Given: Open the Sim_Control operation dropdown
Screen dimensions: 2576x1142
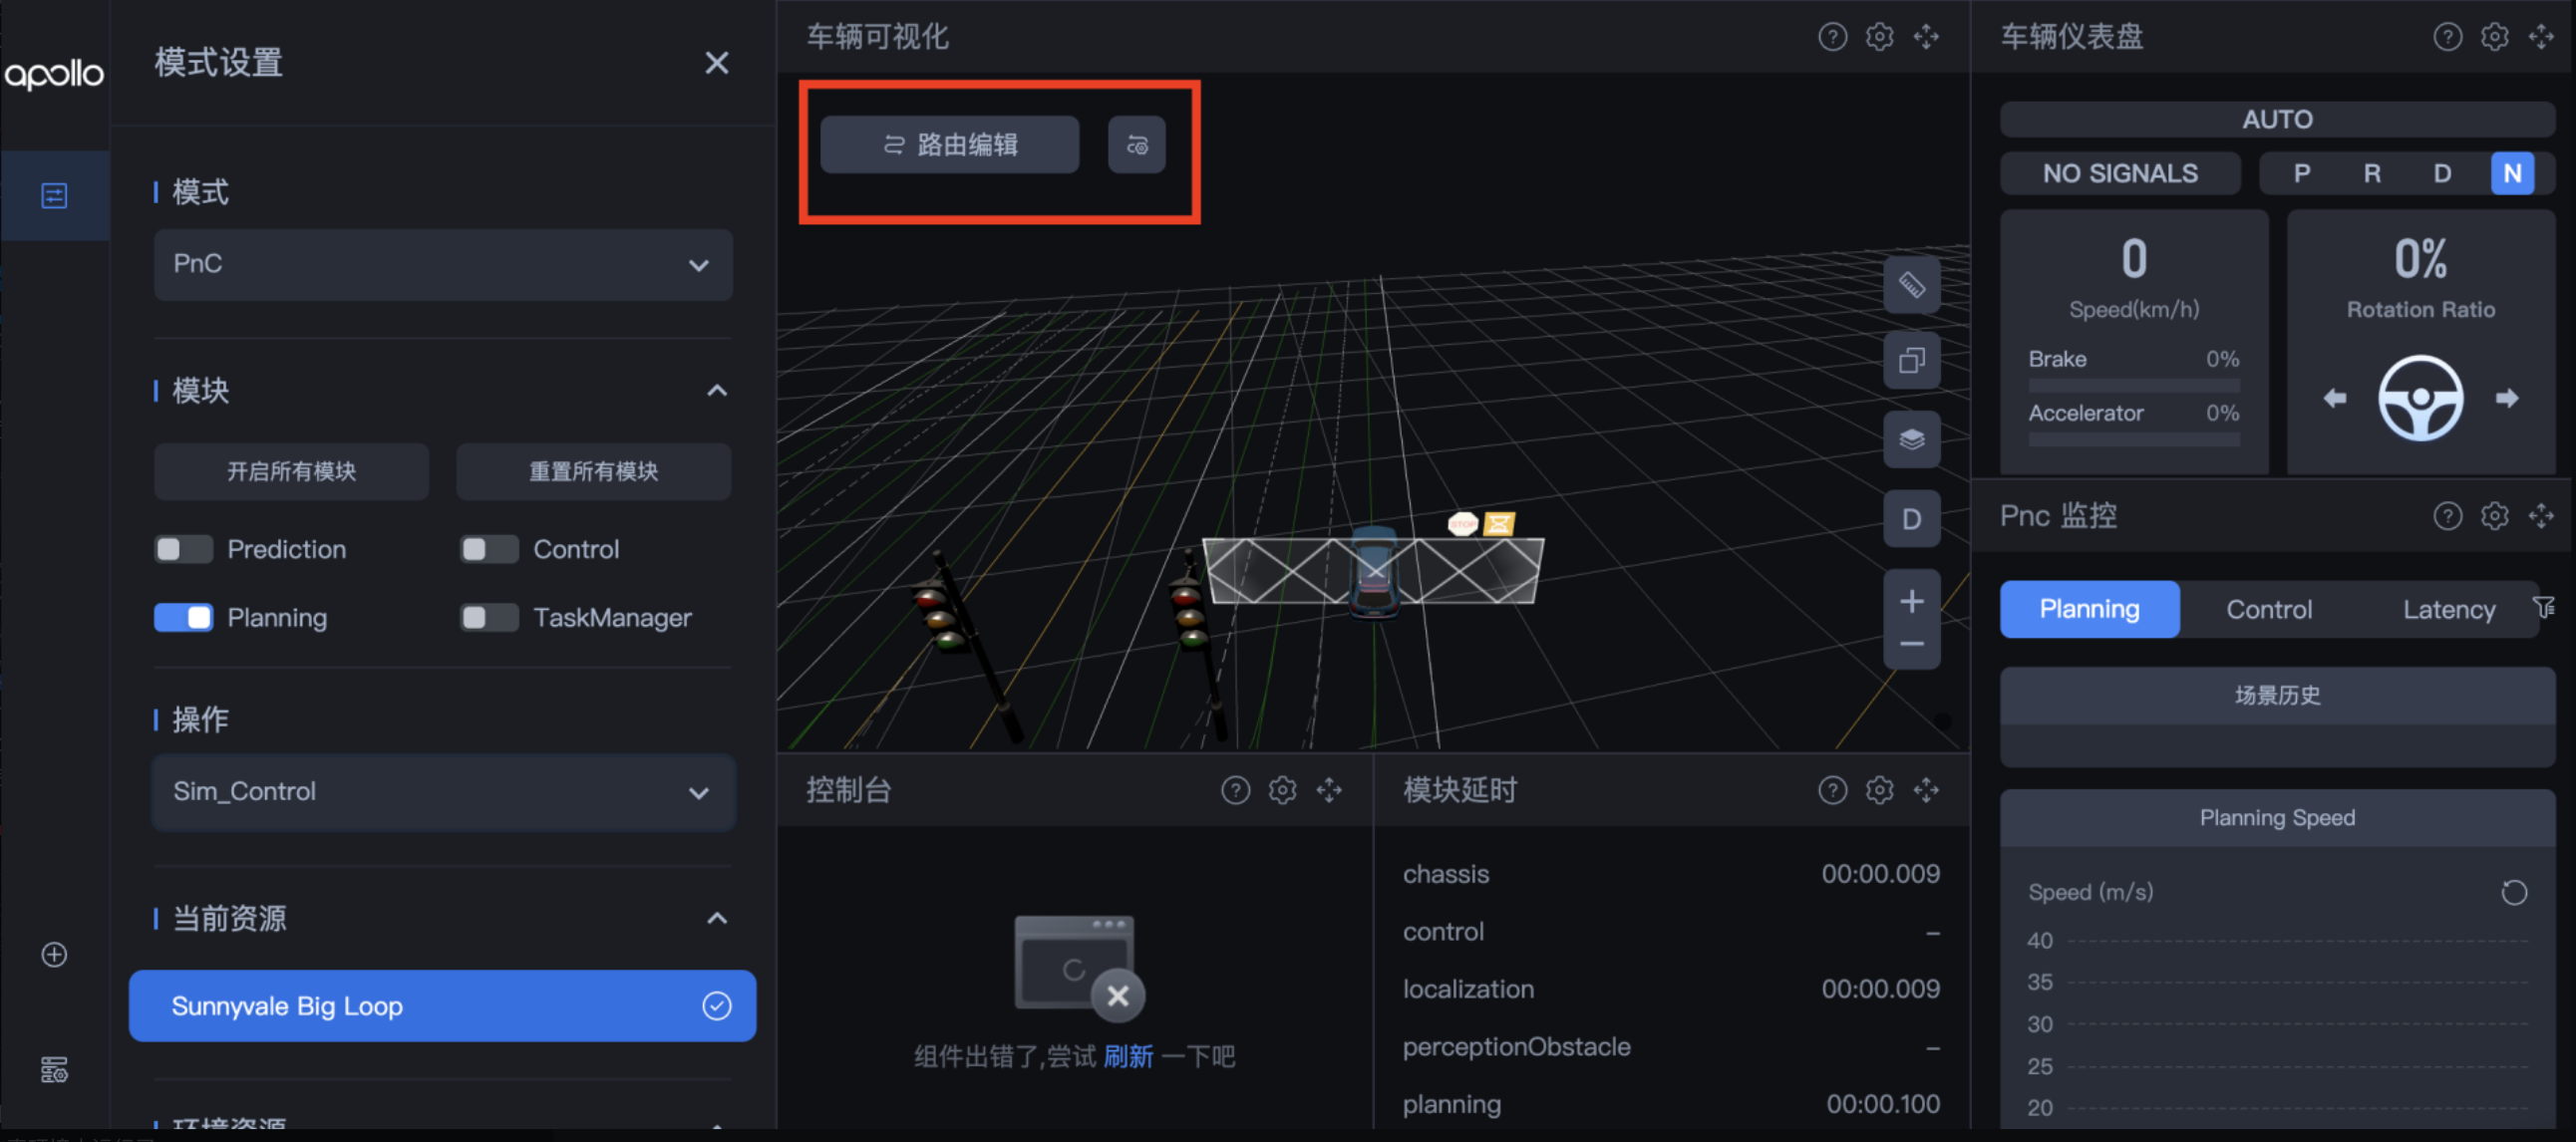Looking at the screenshot, I should click(x=442, y=791).
